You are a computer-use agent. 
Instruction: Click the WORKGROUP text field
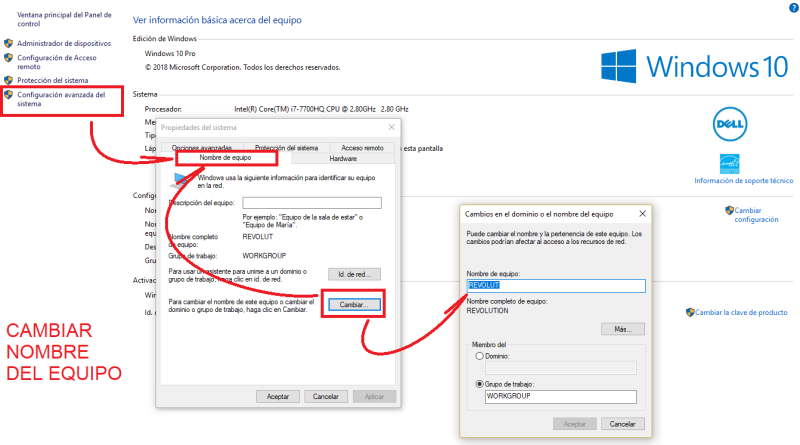click(561, 397)
